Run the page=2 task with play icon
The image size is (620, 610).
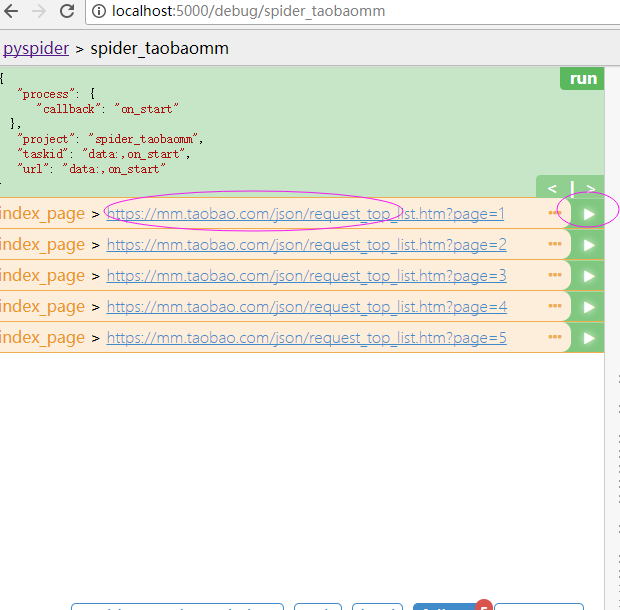(589, 245)
